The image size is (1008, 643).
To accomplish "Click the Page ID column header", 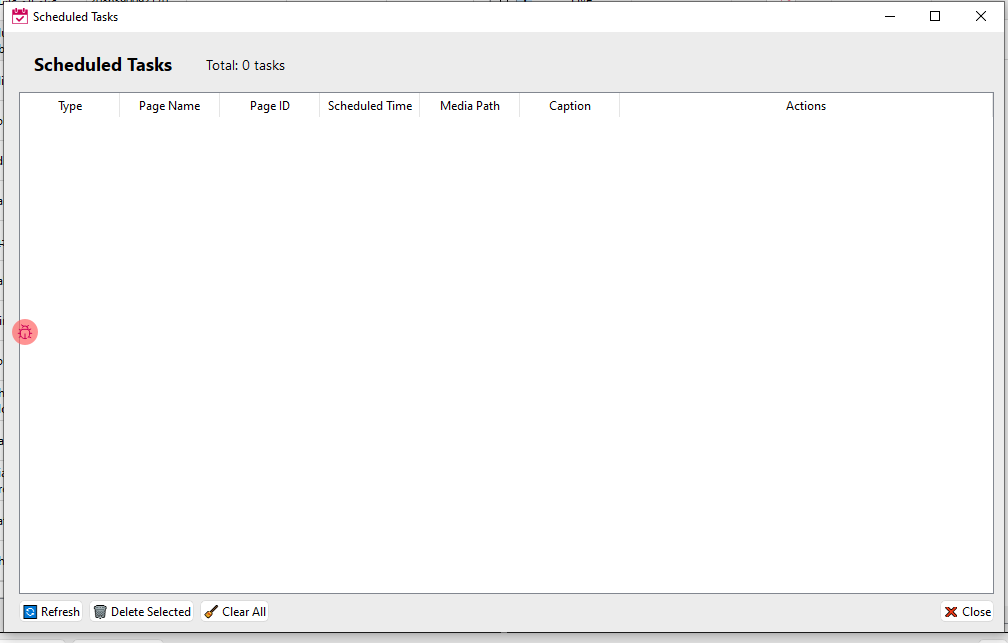I will (x=269, y=105).
